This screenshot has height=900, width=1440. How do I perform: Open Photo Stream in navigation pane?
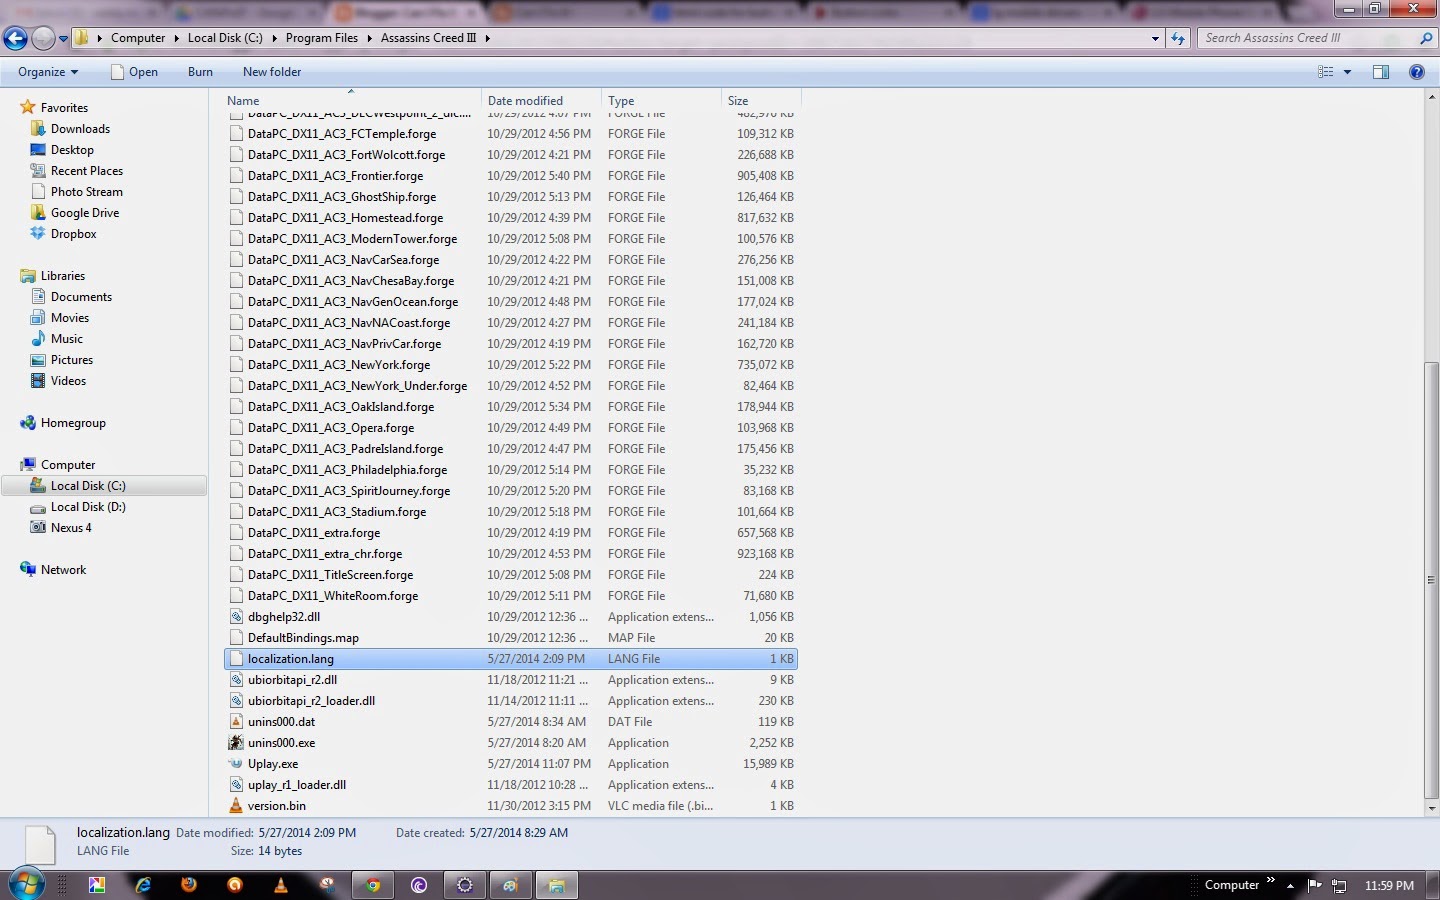pyautogui.click(x=86, y=192)
